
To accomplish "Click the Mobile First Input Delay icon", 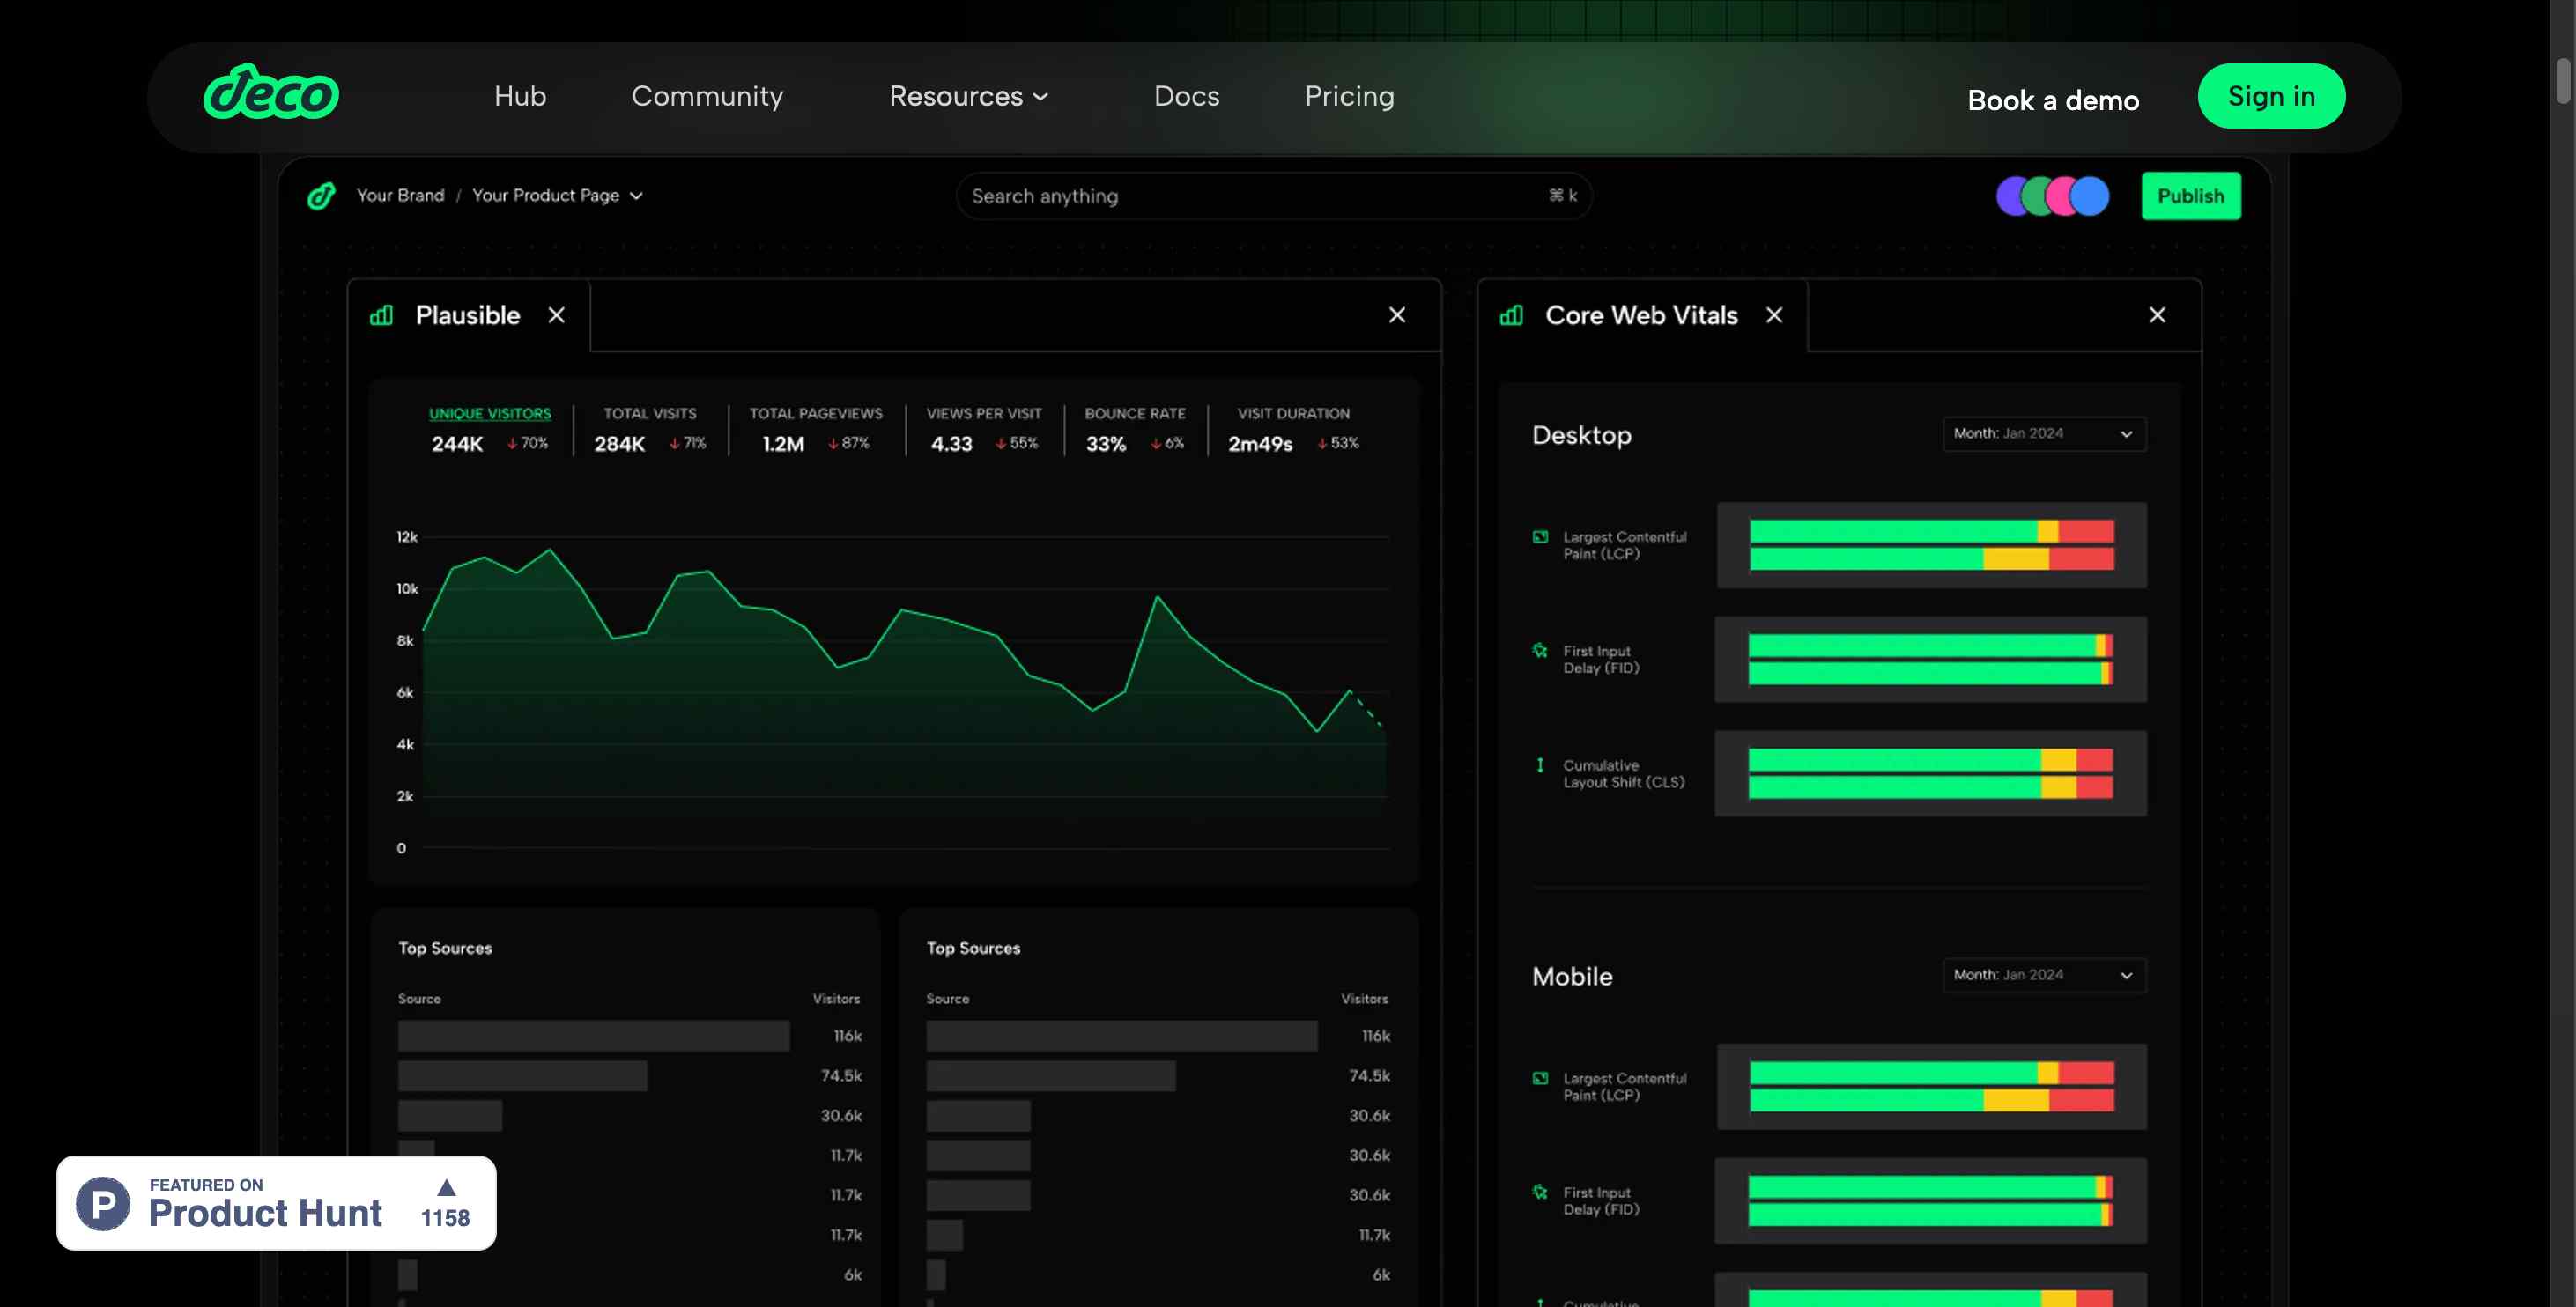I will [1540, 1192].
